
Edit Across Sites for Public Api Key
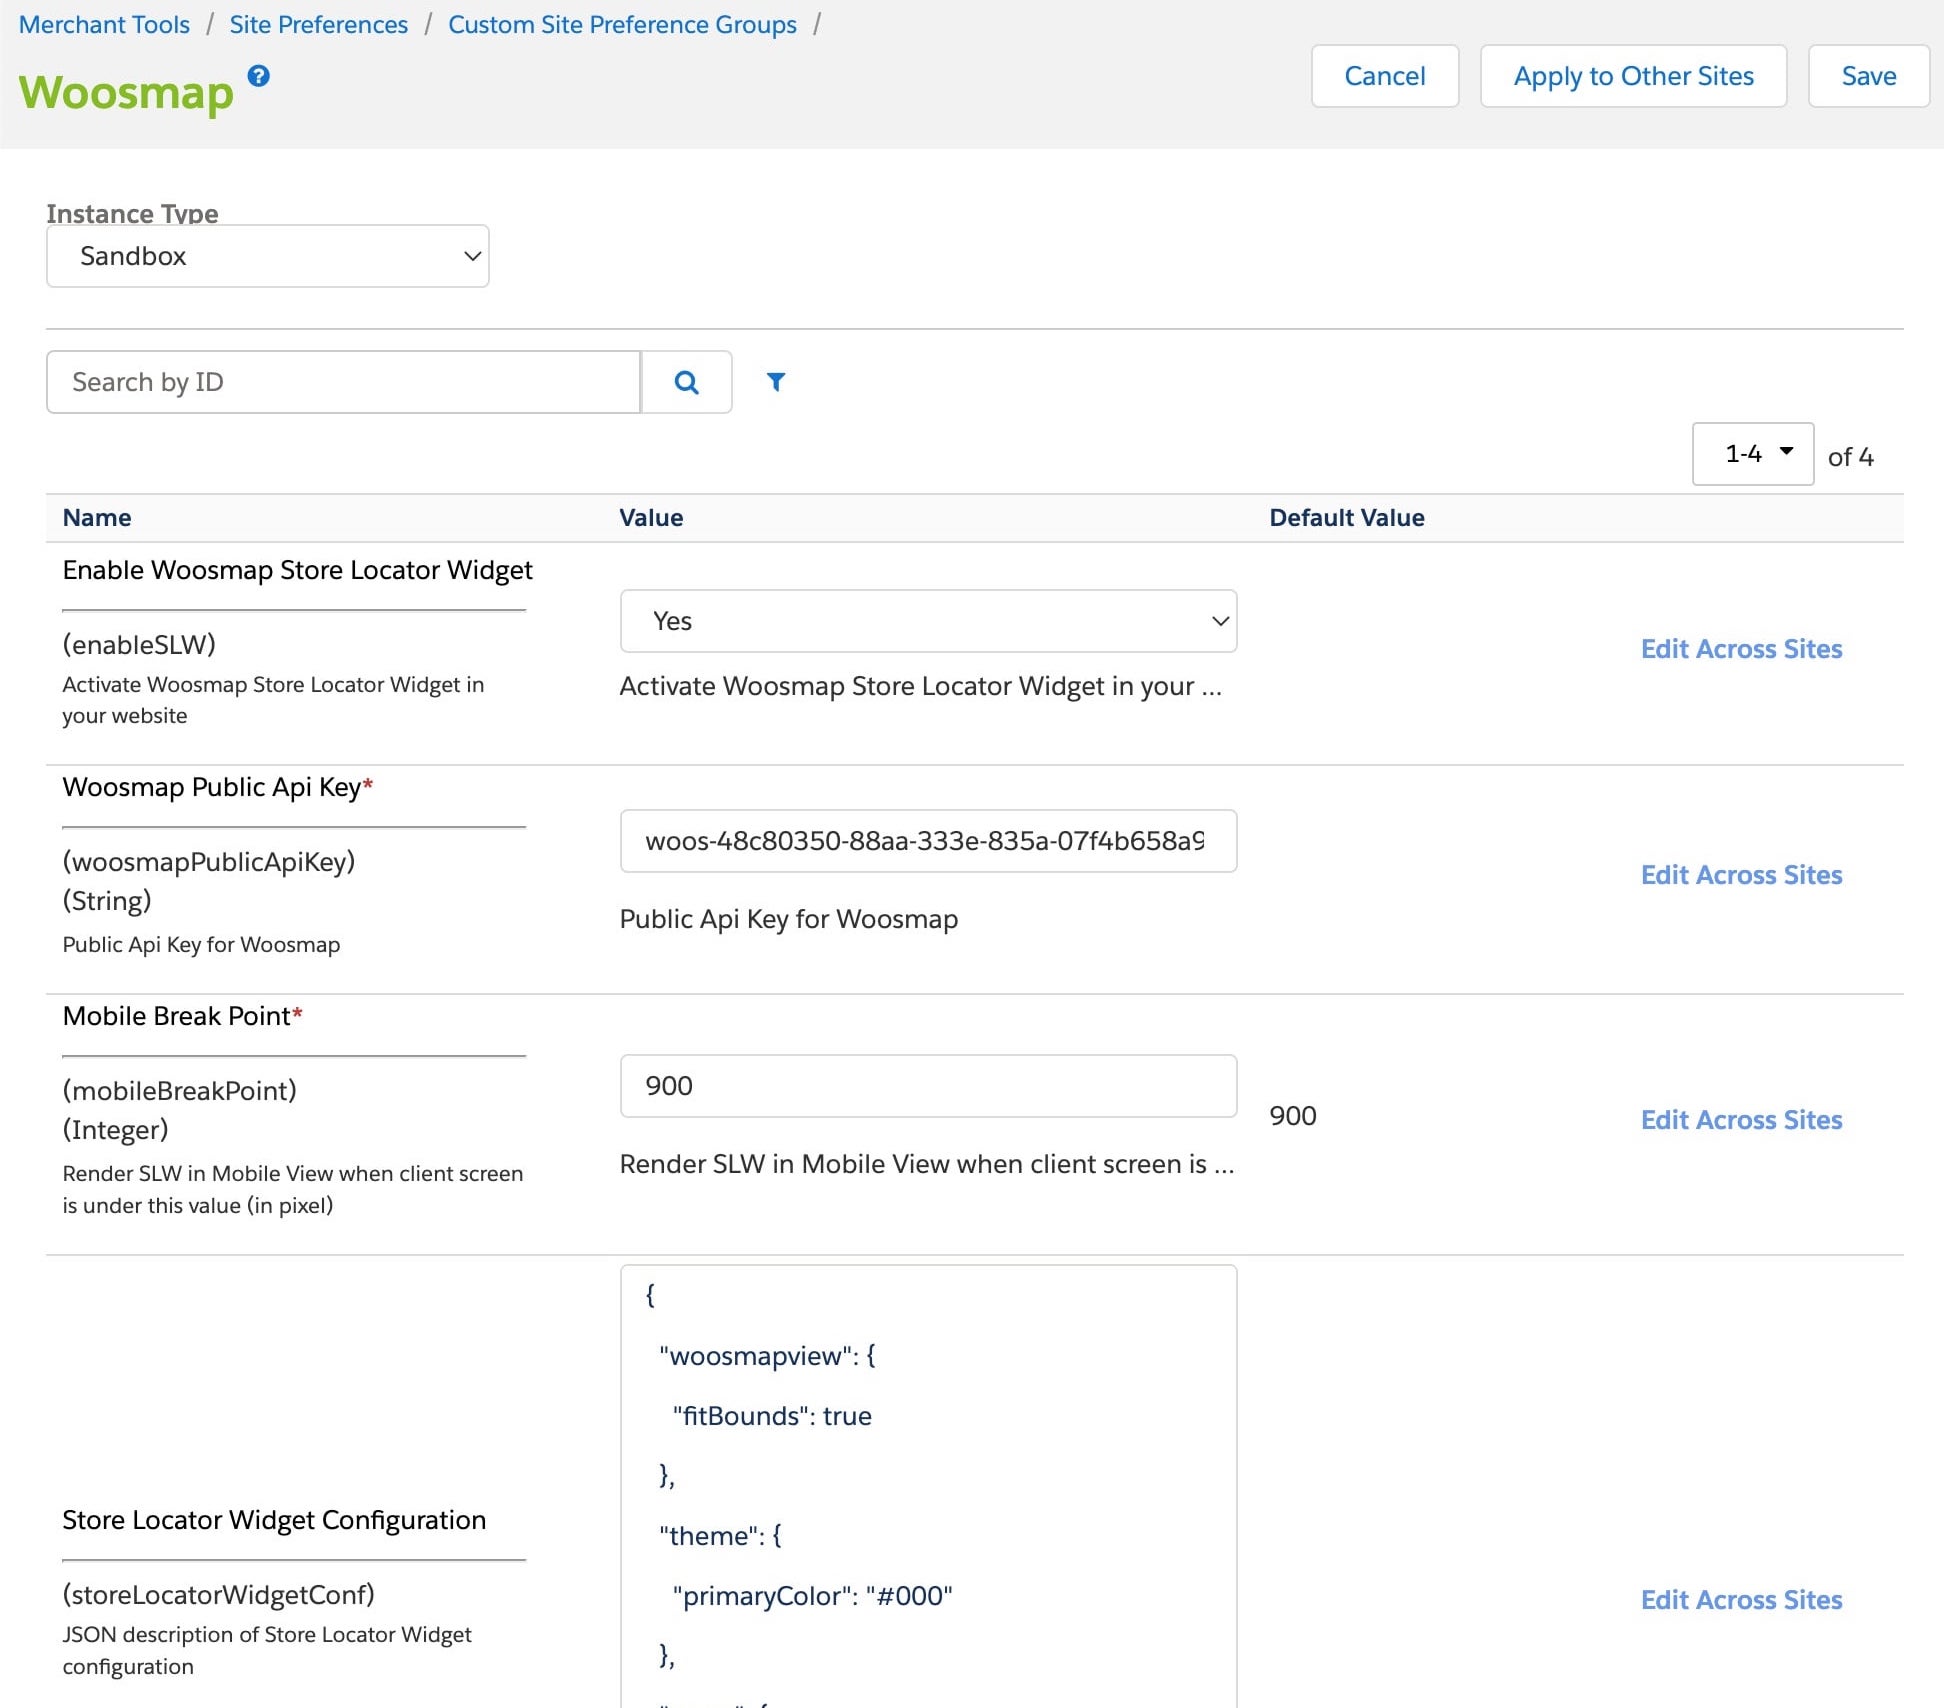click(x=1741, y=875)
